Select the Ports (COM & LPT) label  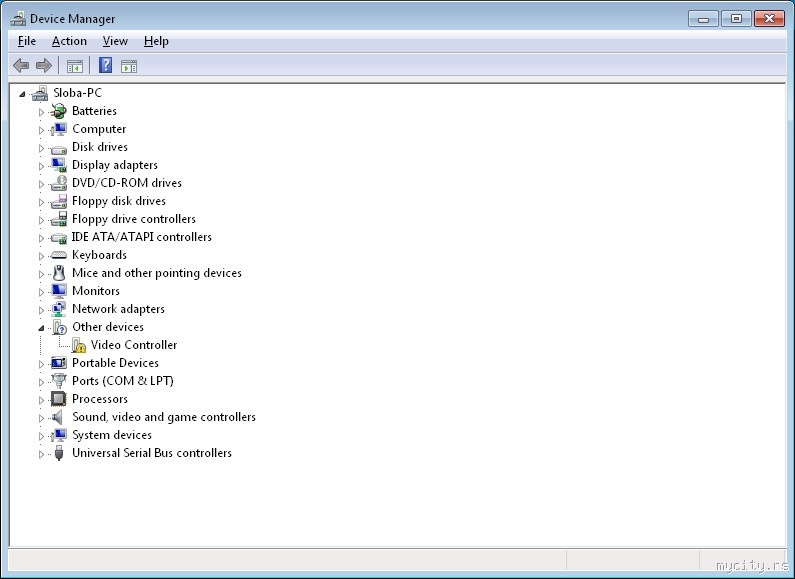pos(123,381)
